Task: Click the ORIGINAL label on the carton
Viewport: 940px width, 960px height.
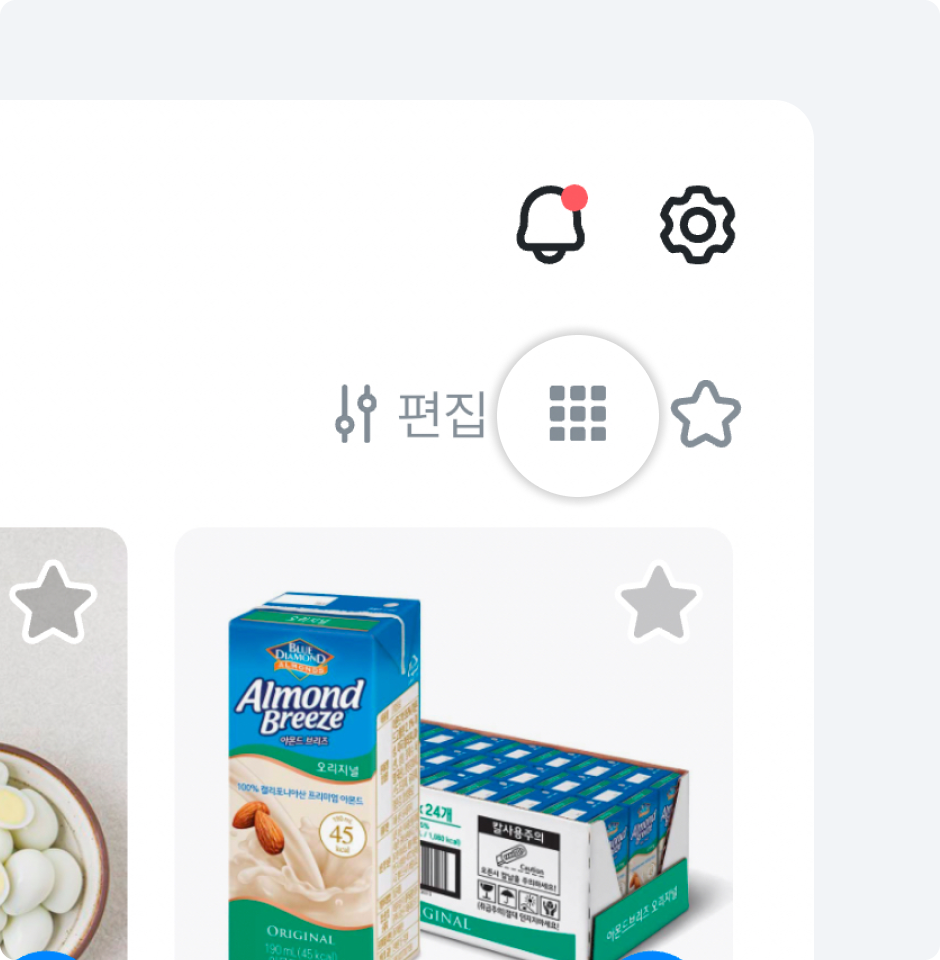Action: [x=300, y=936]
